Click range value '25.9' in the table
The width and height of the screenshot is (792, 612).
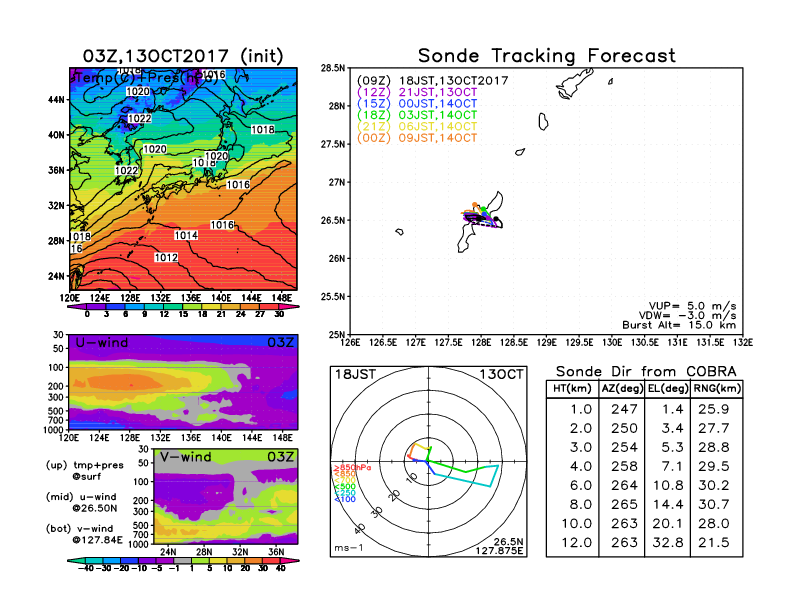[x=714, y=410]
